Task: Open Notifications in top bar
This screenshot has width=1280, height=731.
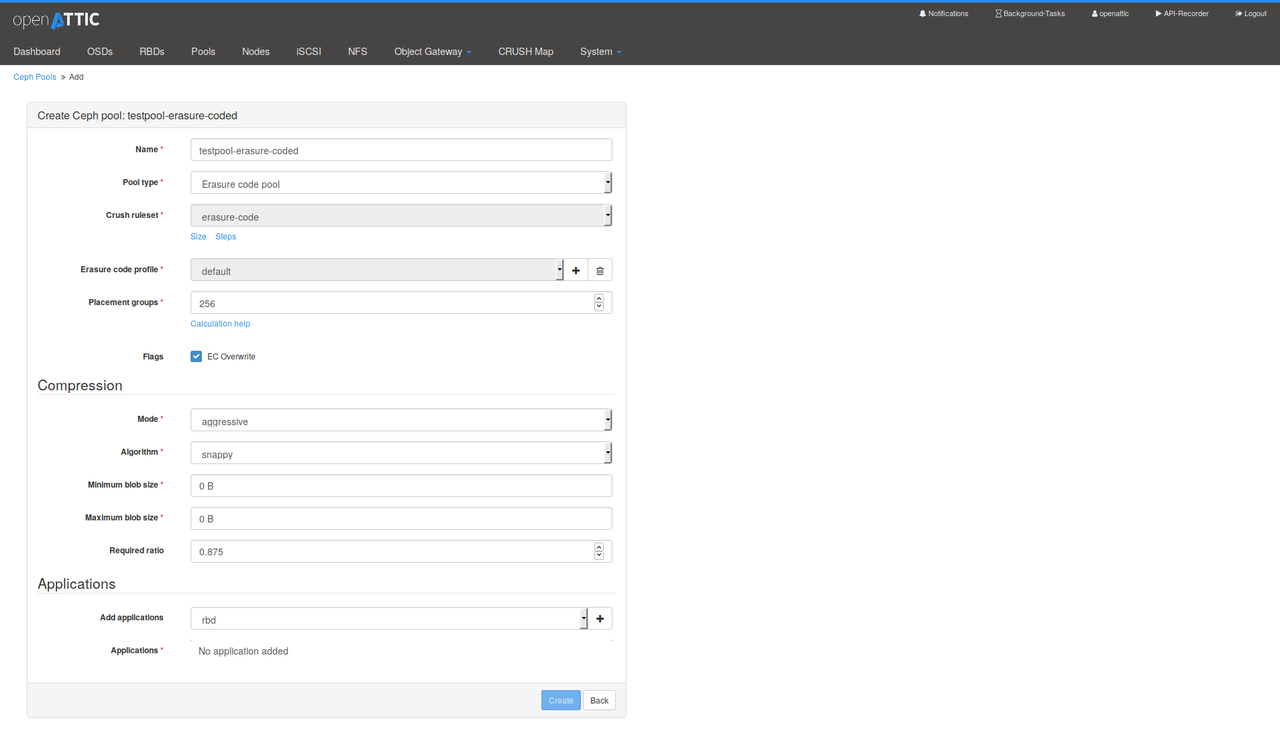Action: 943,14
